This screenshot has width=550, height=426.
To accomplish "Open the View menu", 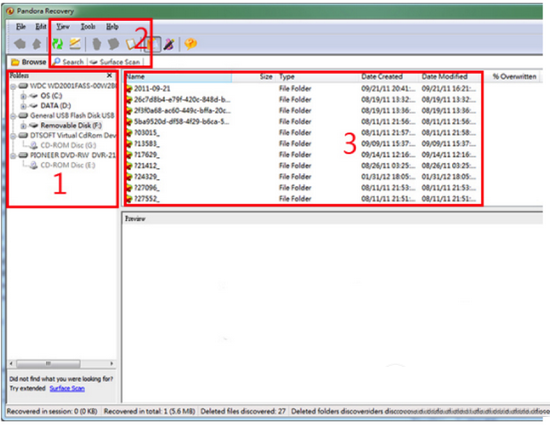I will tap(63, 27).
